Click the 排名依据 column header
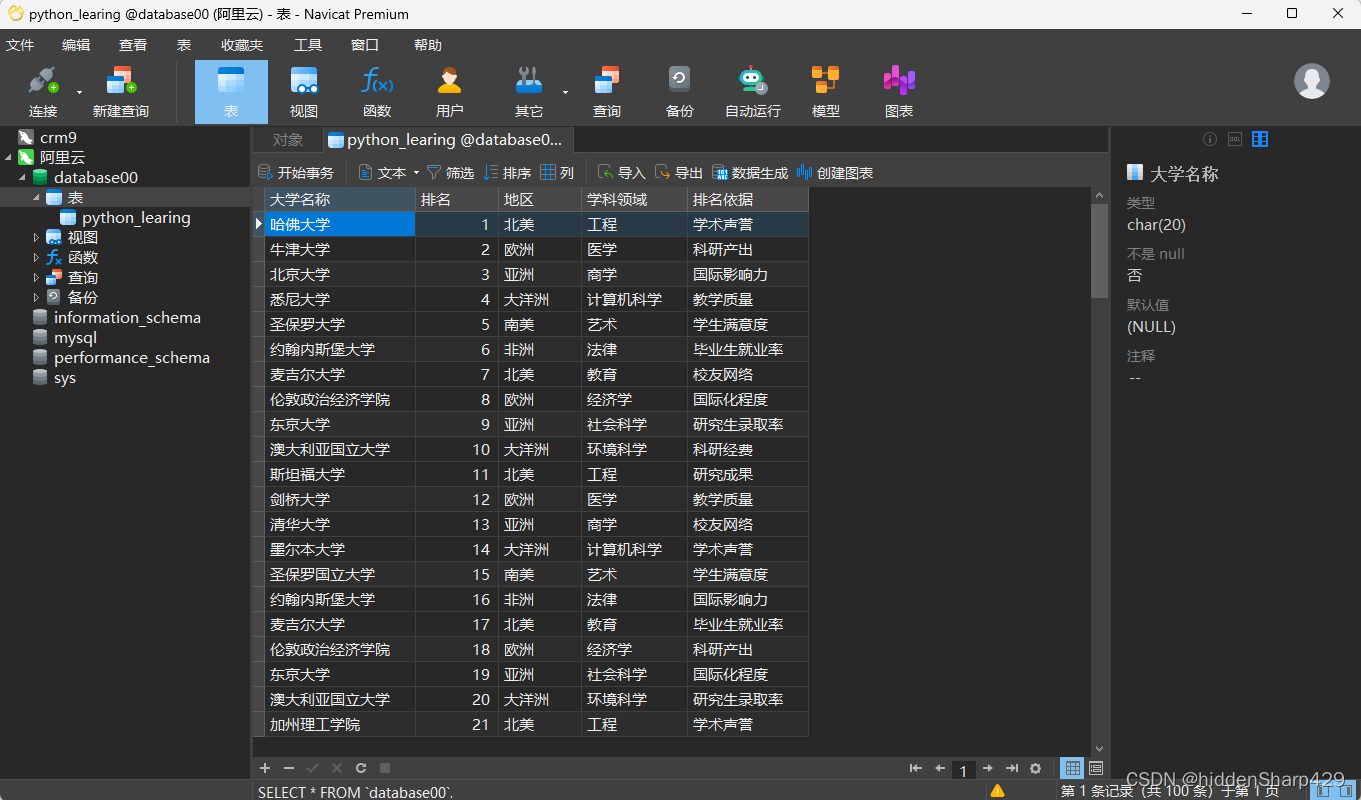The width and height of the screenshot is (1361, 800). tap(748, 200)
